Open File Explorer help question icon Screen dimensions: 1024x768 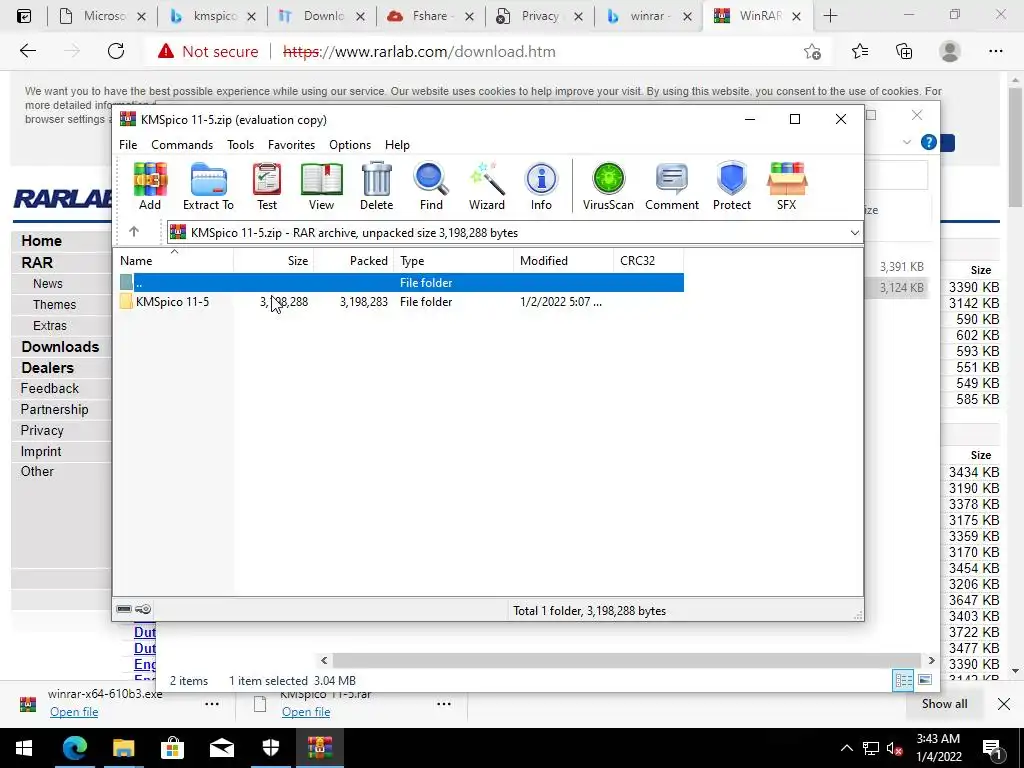click(928, 142)
